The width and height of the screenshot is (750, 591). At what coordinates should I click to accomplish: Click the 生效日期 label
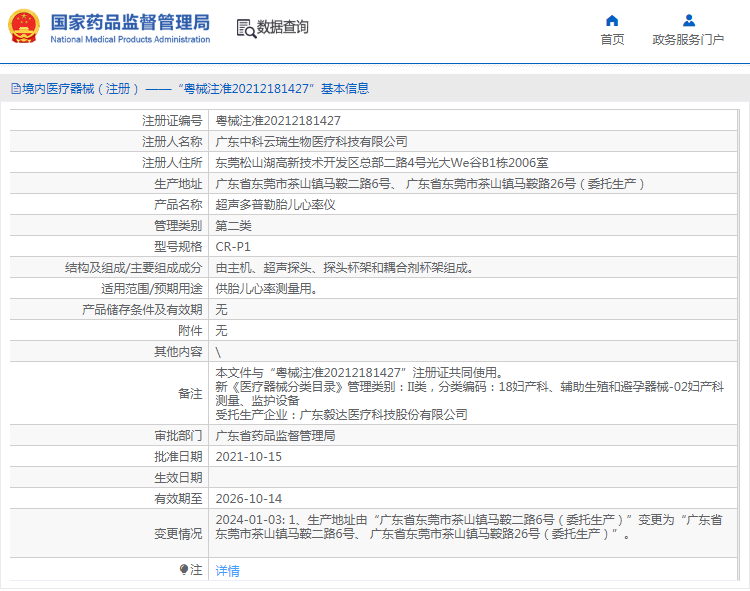pyautogui.click(x=178, y=478)
